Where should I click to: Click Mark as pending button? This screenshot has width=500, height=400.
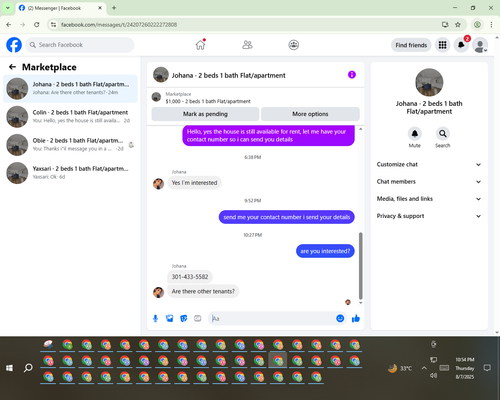point(205,114)
